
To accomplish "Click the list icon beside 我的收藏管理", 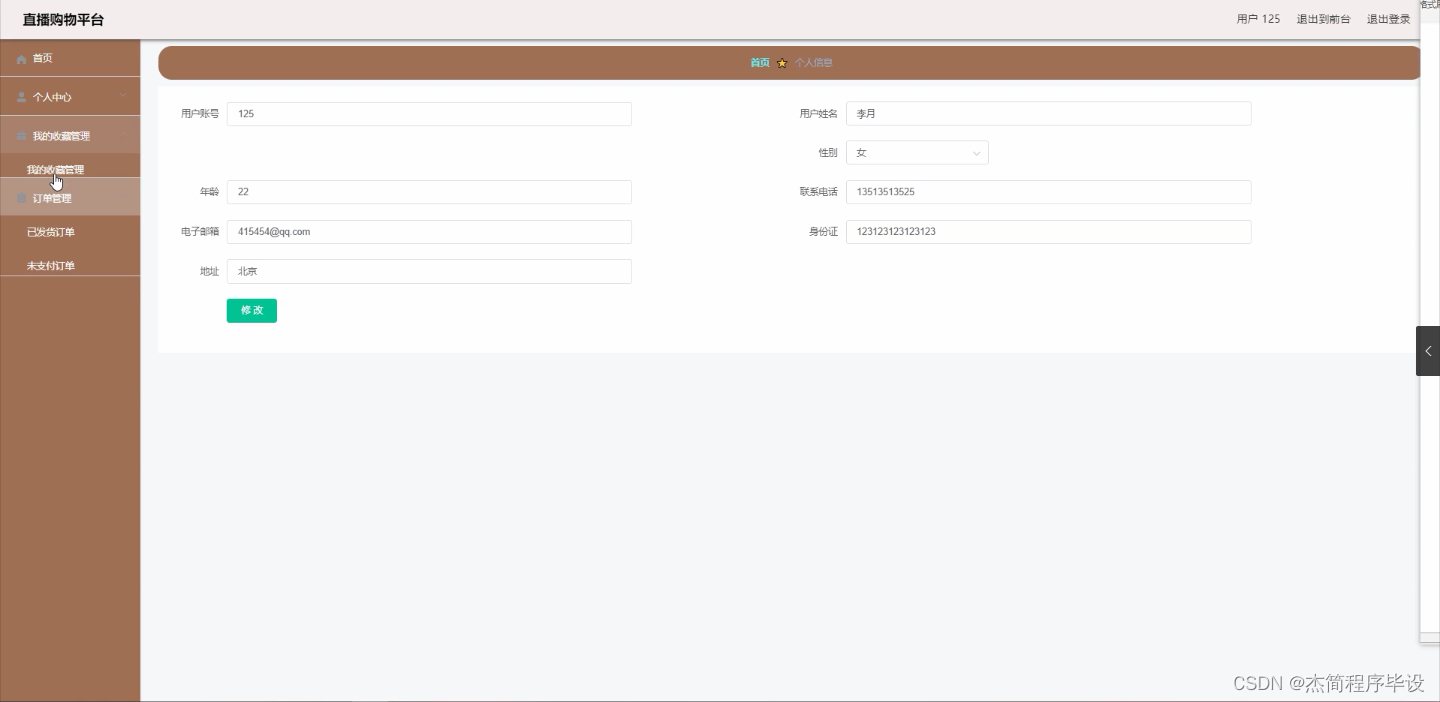I will [21, 135].
